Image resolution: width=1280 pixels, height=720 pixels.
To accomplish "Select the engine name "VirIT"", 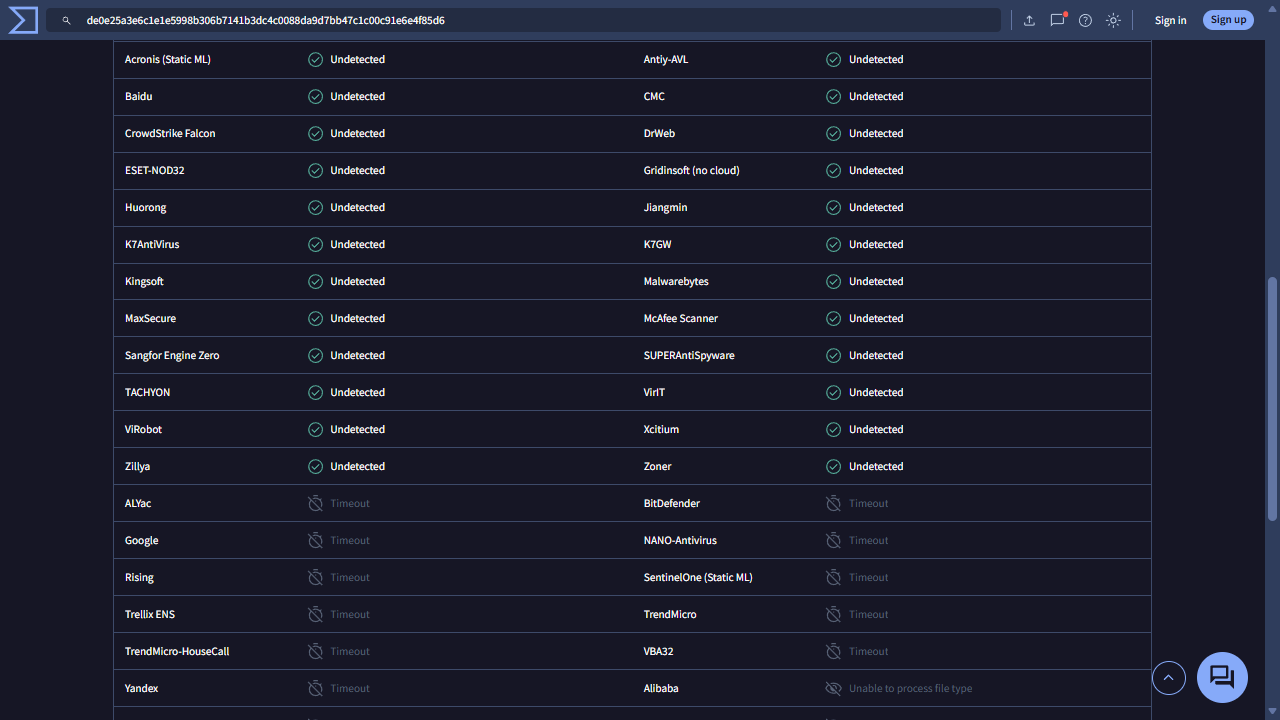I will click(x=654, y=393).
